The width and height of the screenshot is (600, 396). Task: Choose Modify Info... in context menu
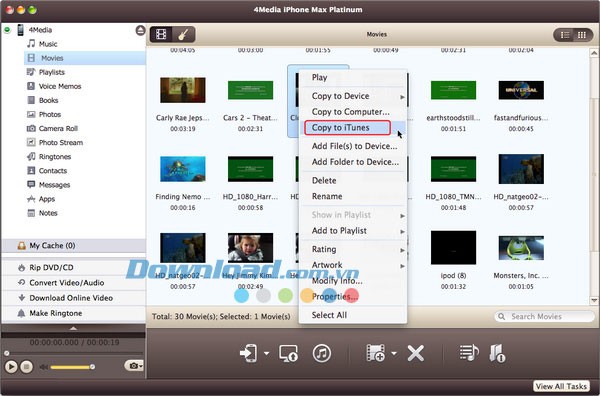coord(352,281)
